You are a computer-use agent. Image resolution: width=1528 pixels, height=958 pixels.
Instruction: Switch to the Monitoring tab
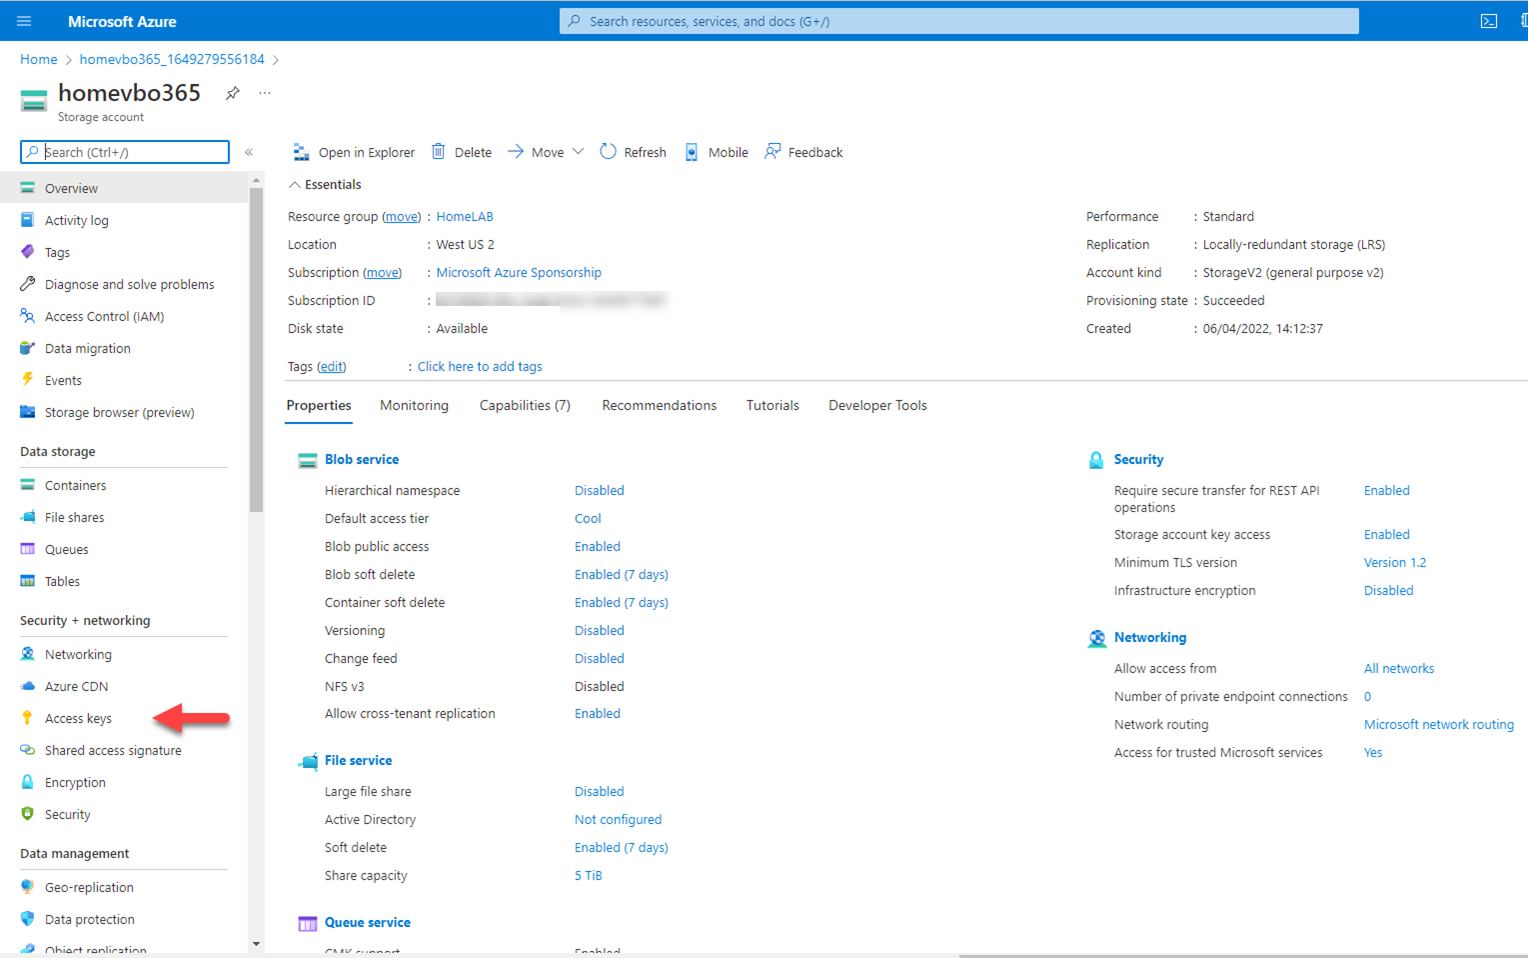pyautogui.click(x=414, y=405)
